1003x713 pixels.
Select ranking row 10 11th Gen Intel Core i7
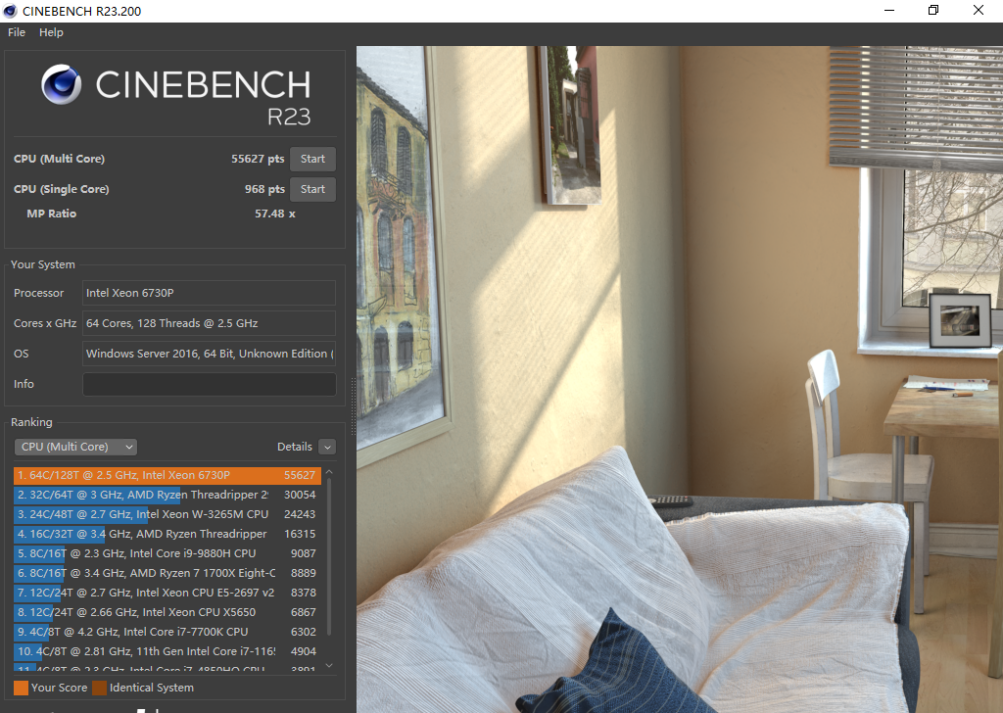pyautogui.click(x=167, y=651)
